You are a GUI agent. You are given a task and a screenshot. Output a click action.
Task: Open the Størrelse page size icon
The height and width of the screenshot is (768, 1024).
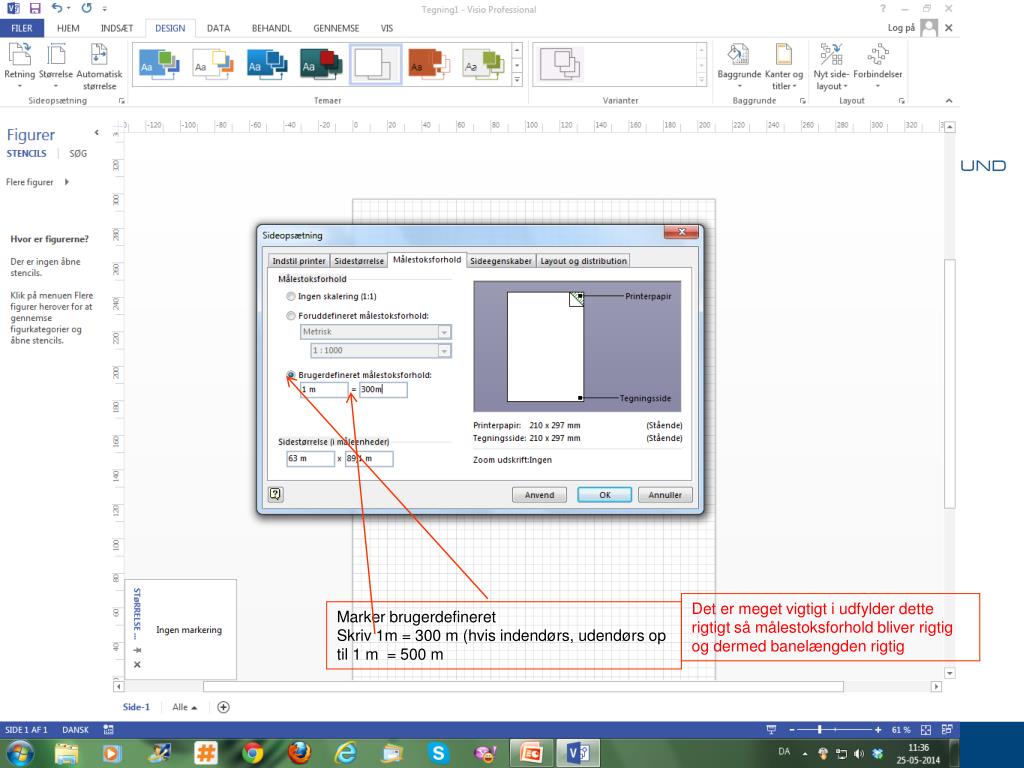pyautogui.click(x=55, y=55)
